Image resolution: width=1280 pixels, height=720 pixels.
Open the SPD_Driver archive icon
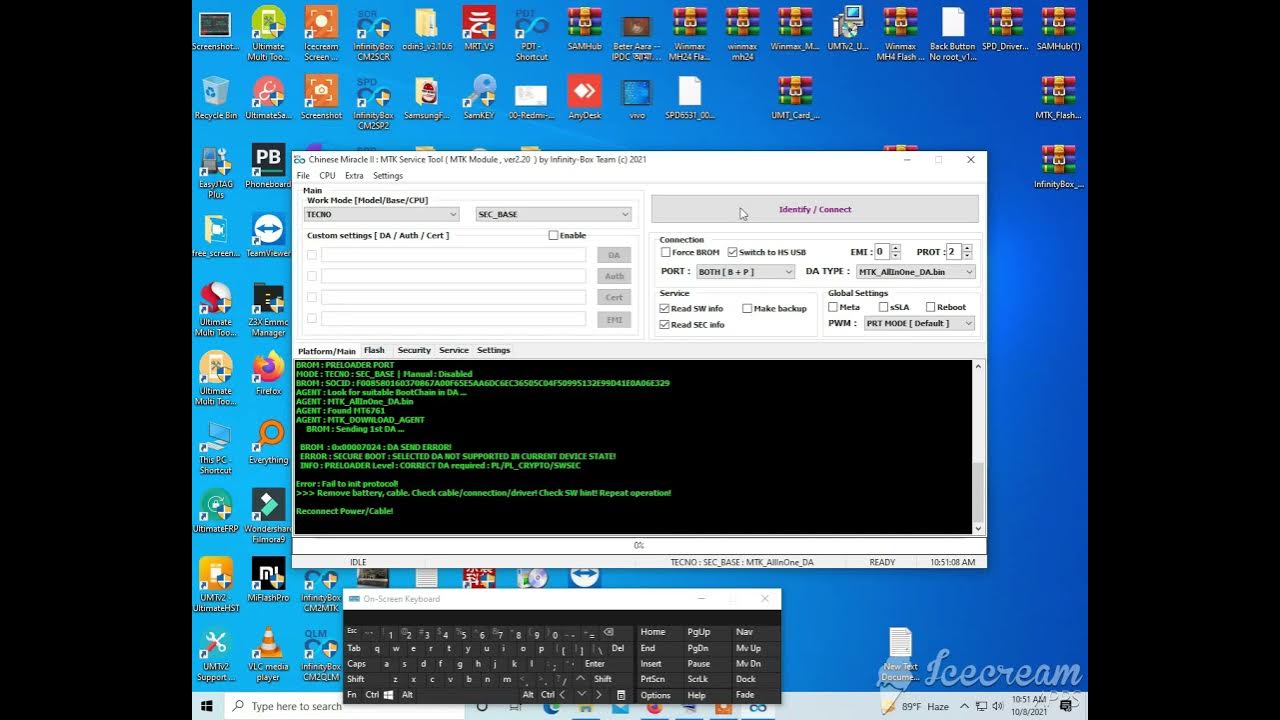click(x=1005, y=28)
